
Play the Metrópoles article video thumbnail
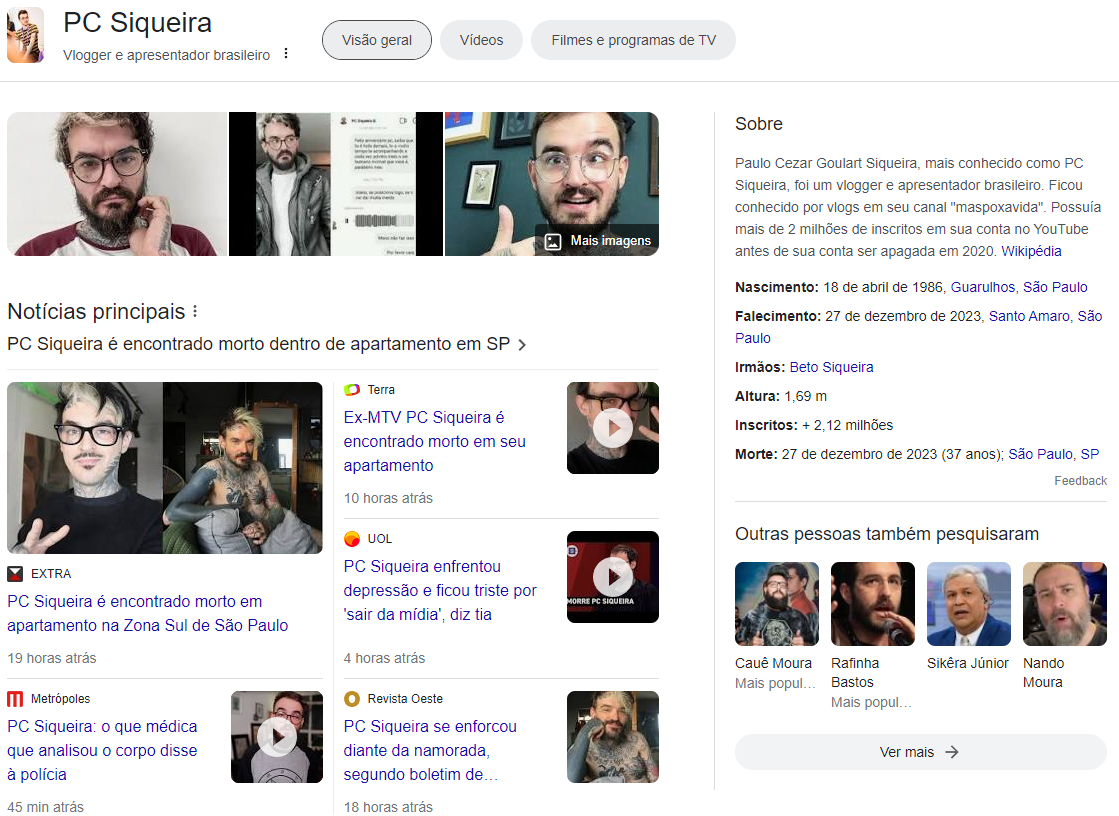[x=277, y=737]
